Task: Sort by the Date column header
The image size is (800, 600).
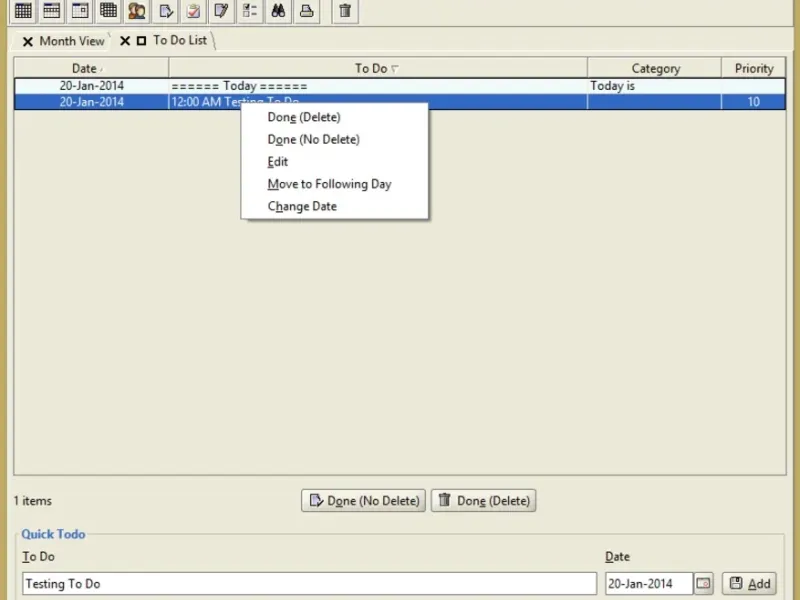Action: [x=91, y=68]
